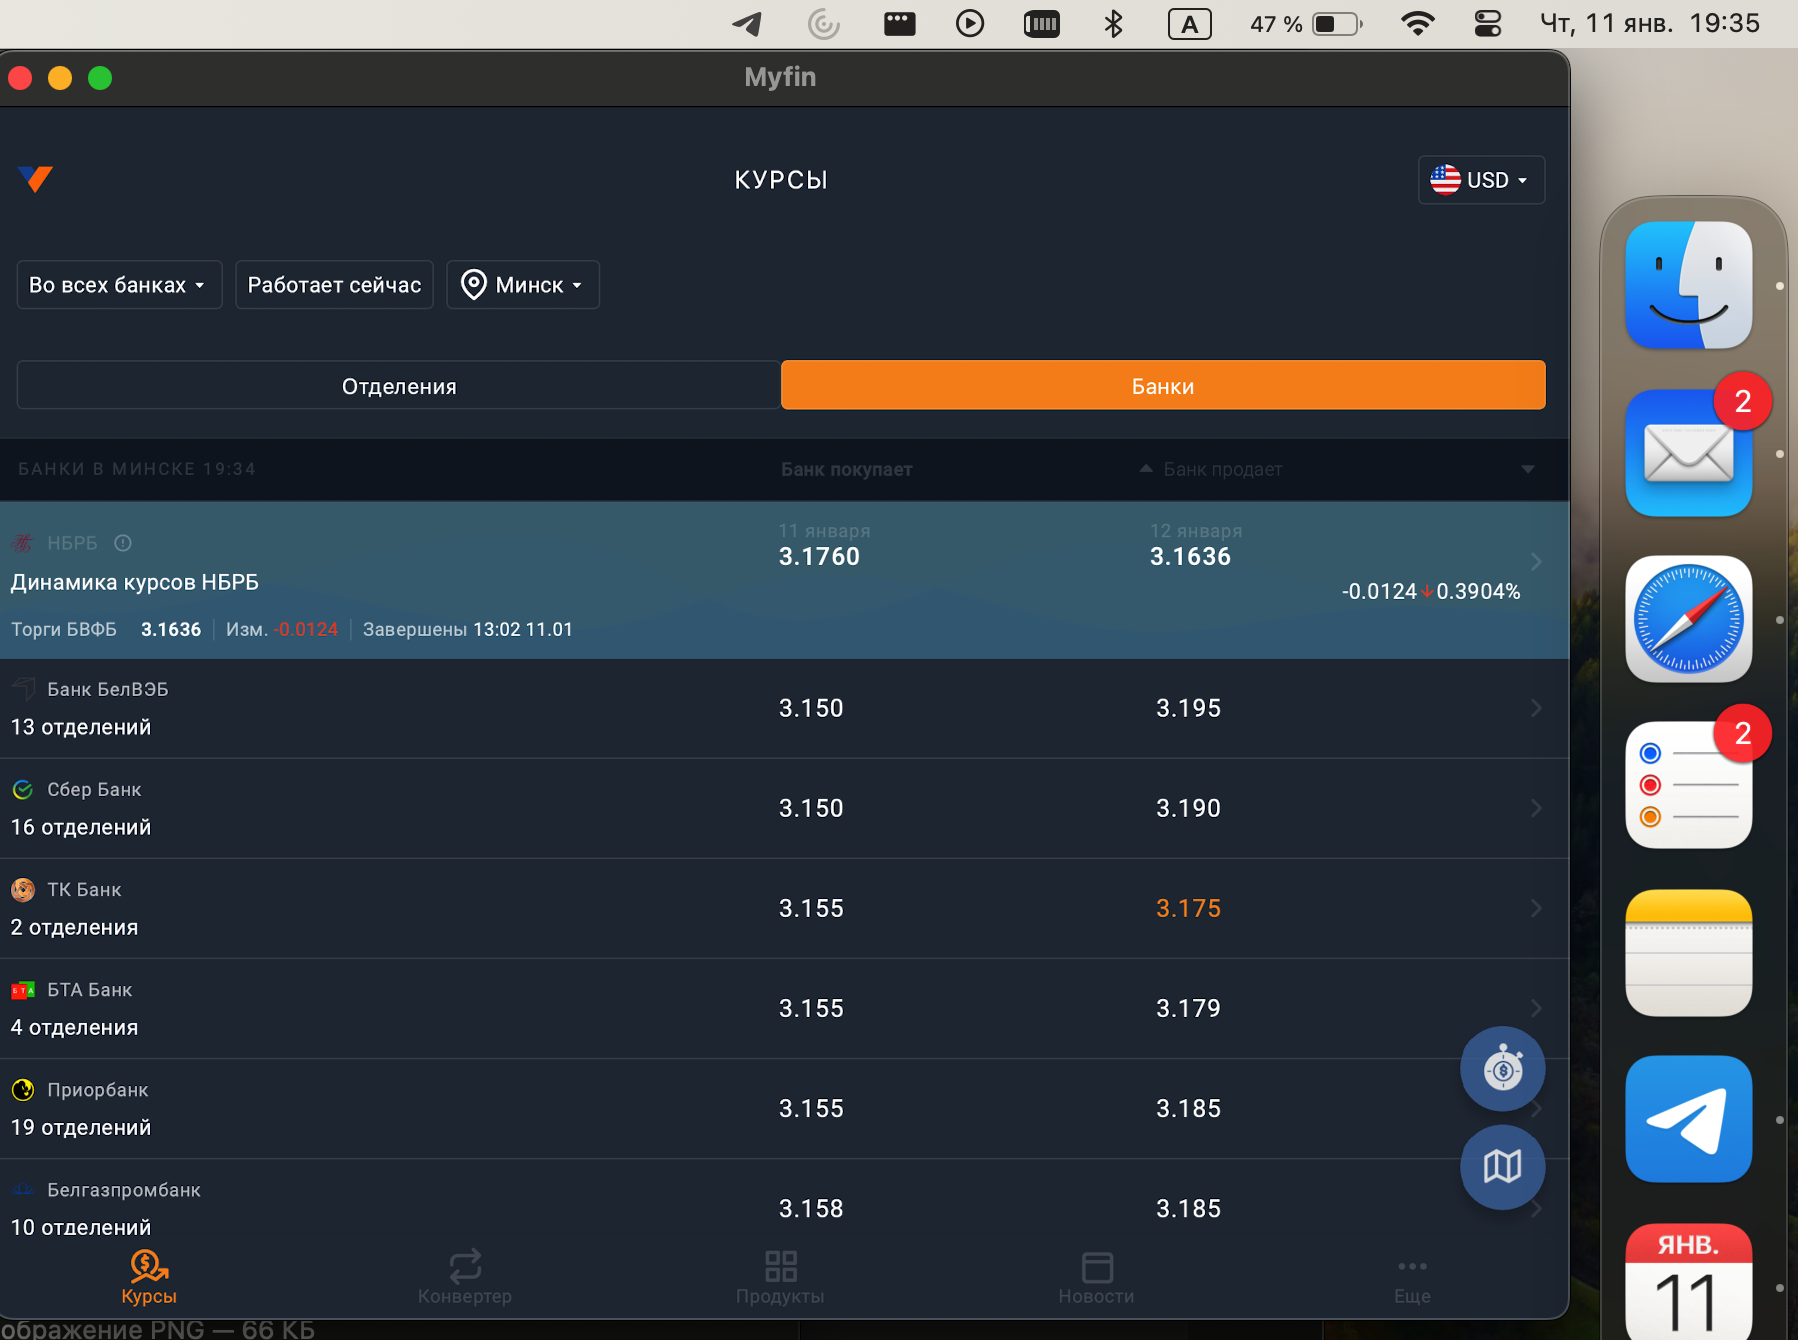Expand the 'Во всех банках' filter

[x=119, y=285]
